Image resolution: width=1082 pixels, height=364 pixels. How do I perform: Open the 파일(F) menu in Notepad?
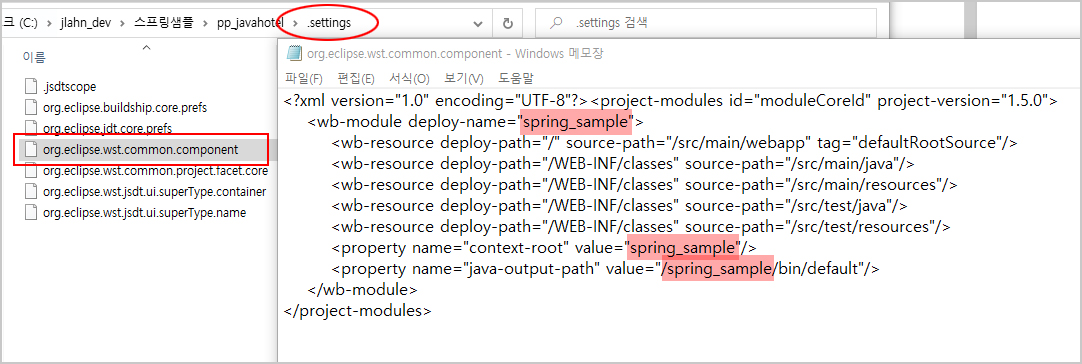click(x=304, y=78)
